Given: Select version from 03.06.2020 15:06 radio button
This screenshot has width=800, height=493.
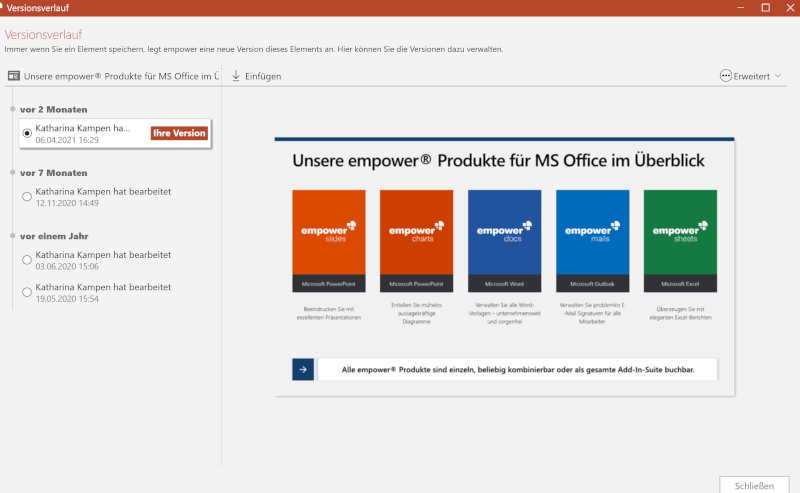Looking at the screenshot, I should [27, 260].
